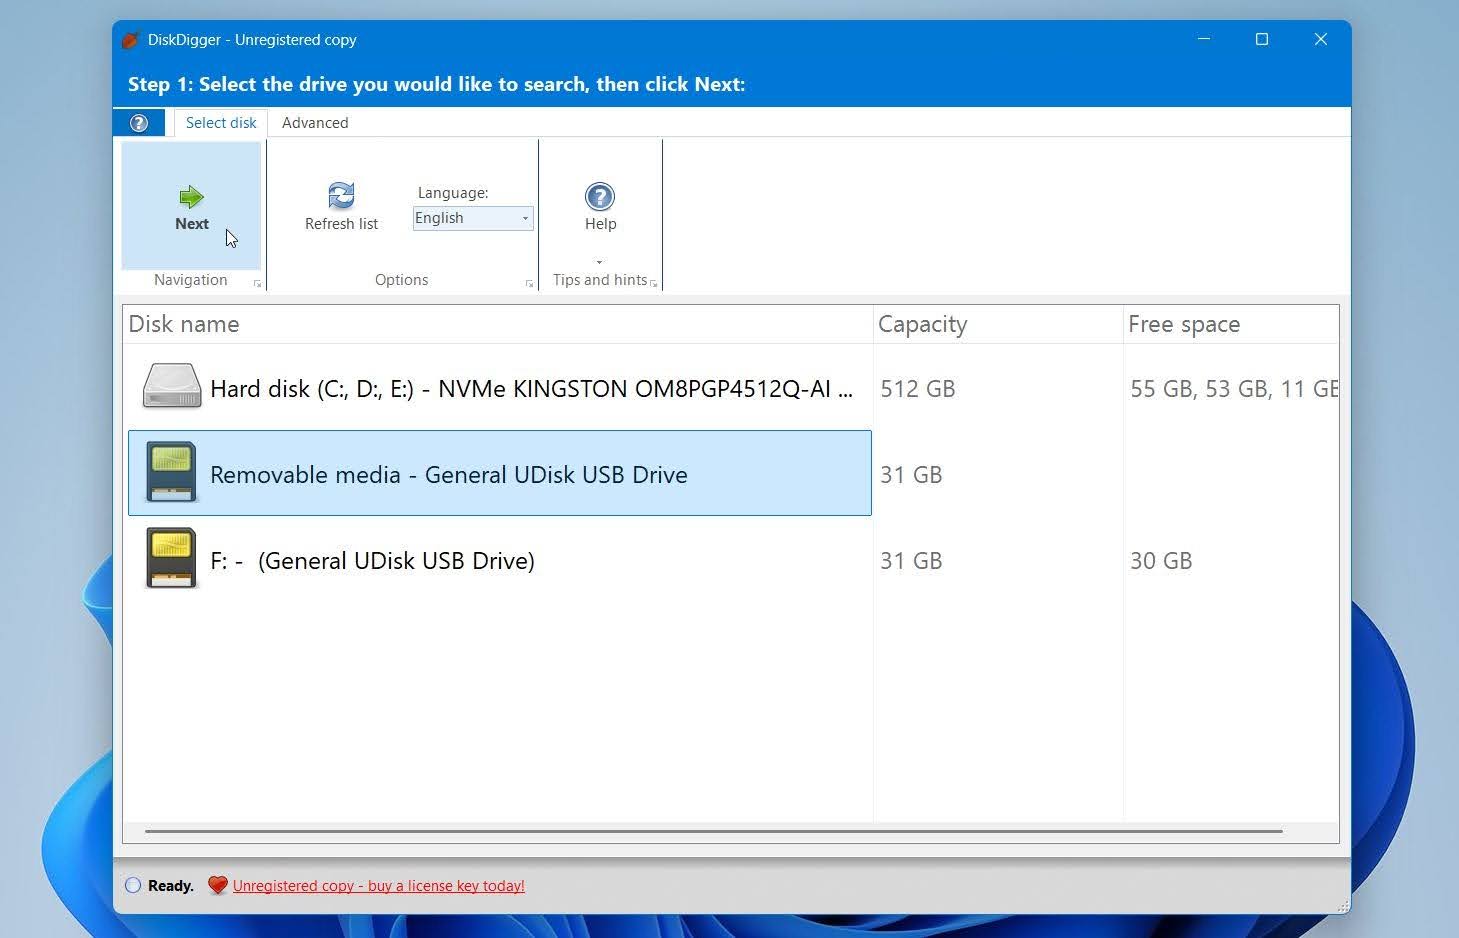Click the 30 GB free space cell
The width and height of the screenshot is (1459, 938).
1161,561
